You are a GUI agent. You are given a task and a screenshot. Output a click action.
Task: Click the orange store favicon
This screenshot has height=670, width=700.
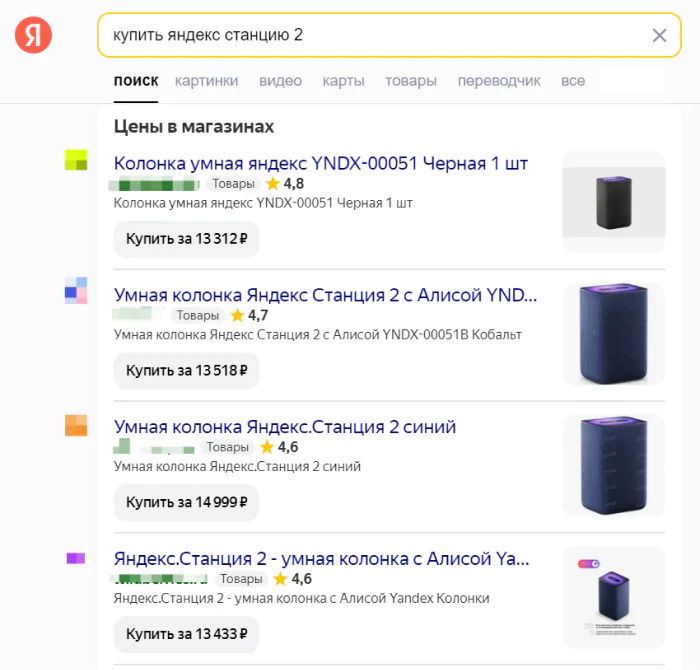click(76, 425)
